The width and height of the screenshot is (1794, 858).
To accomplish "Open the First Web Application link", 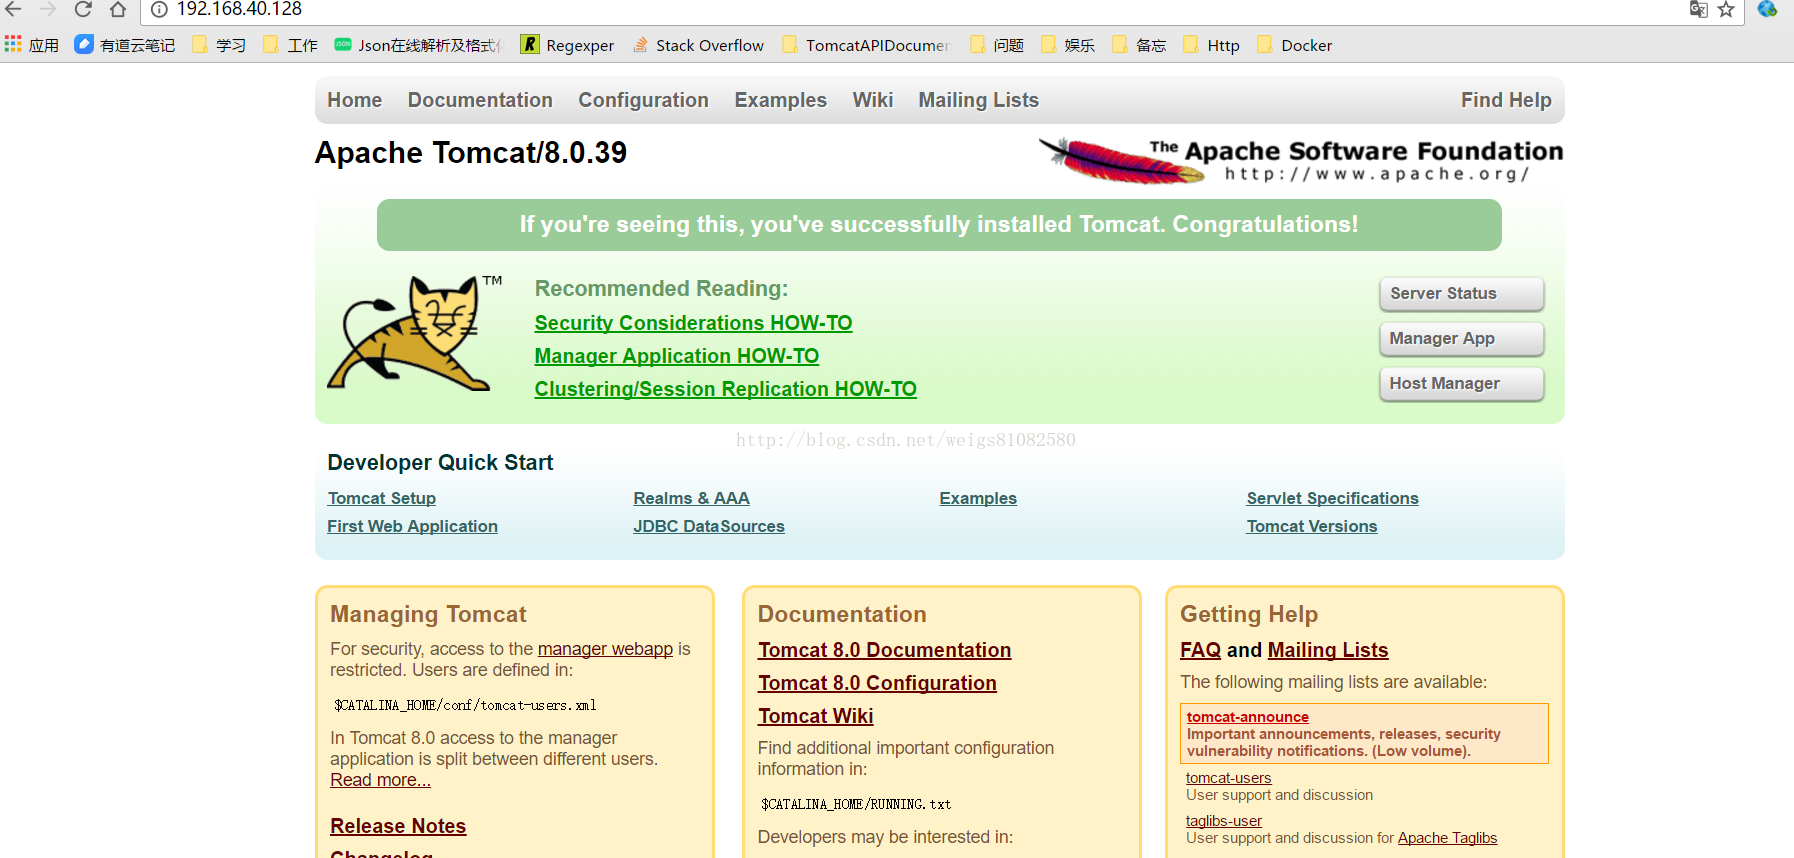I will point(412,526).
